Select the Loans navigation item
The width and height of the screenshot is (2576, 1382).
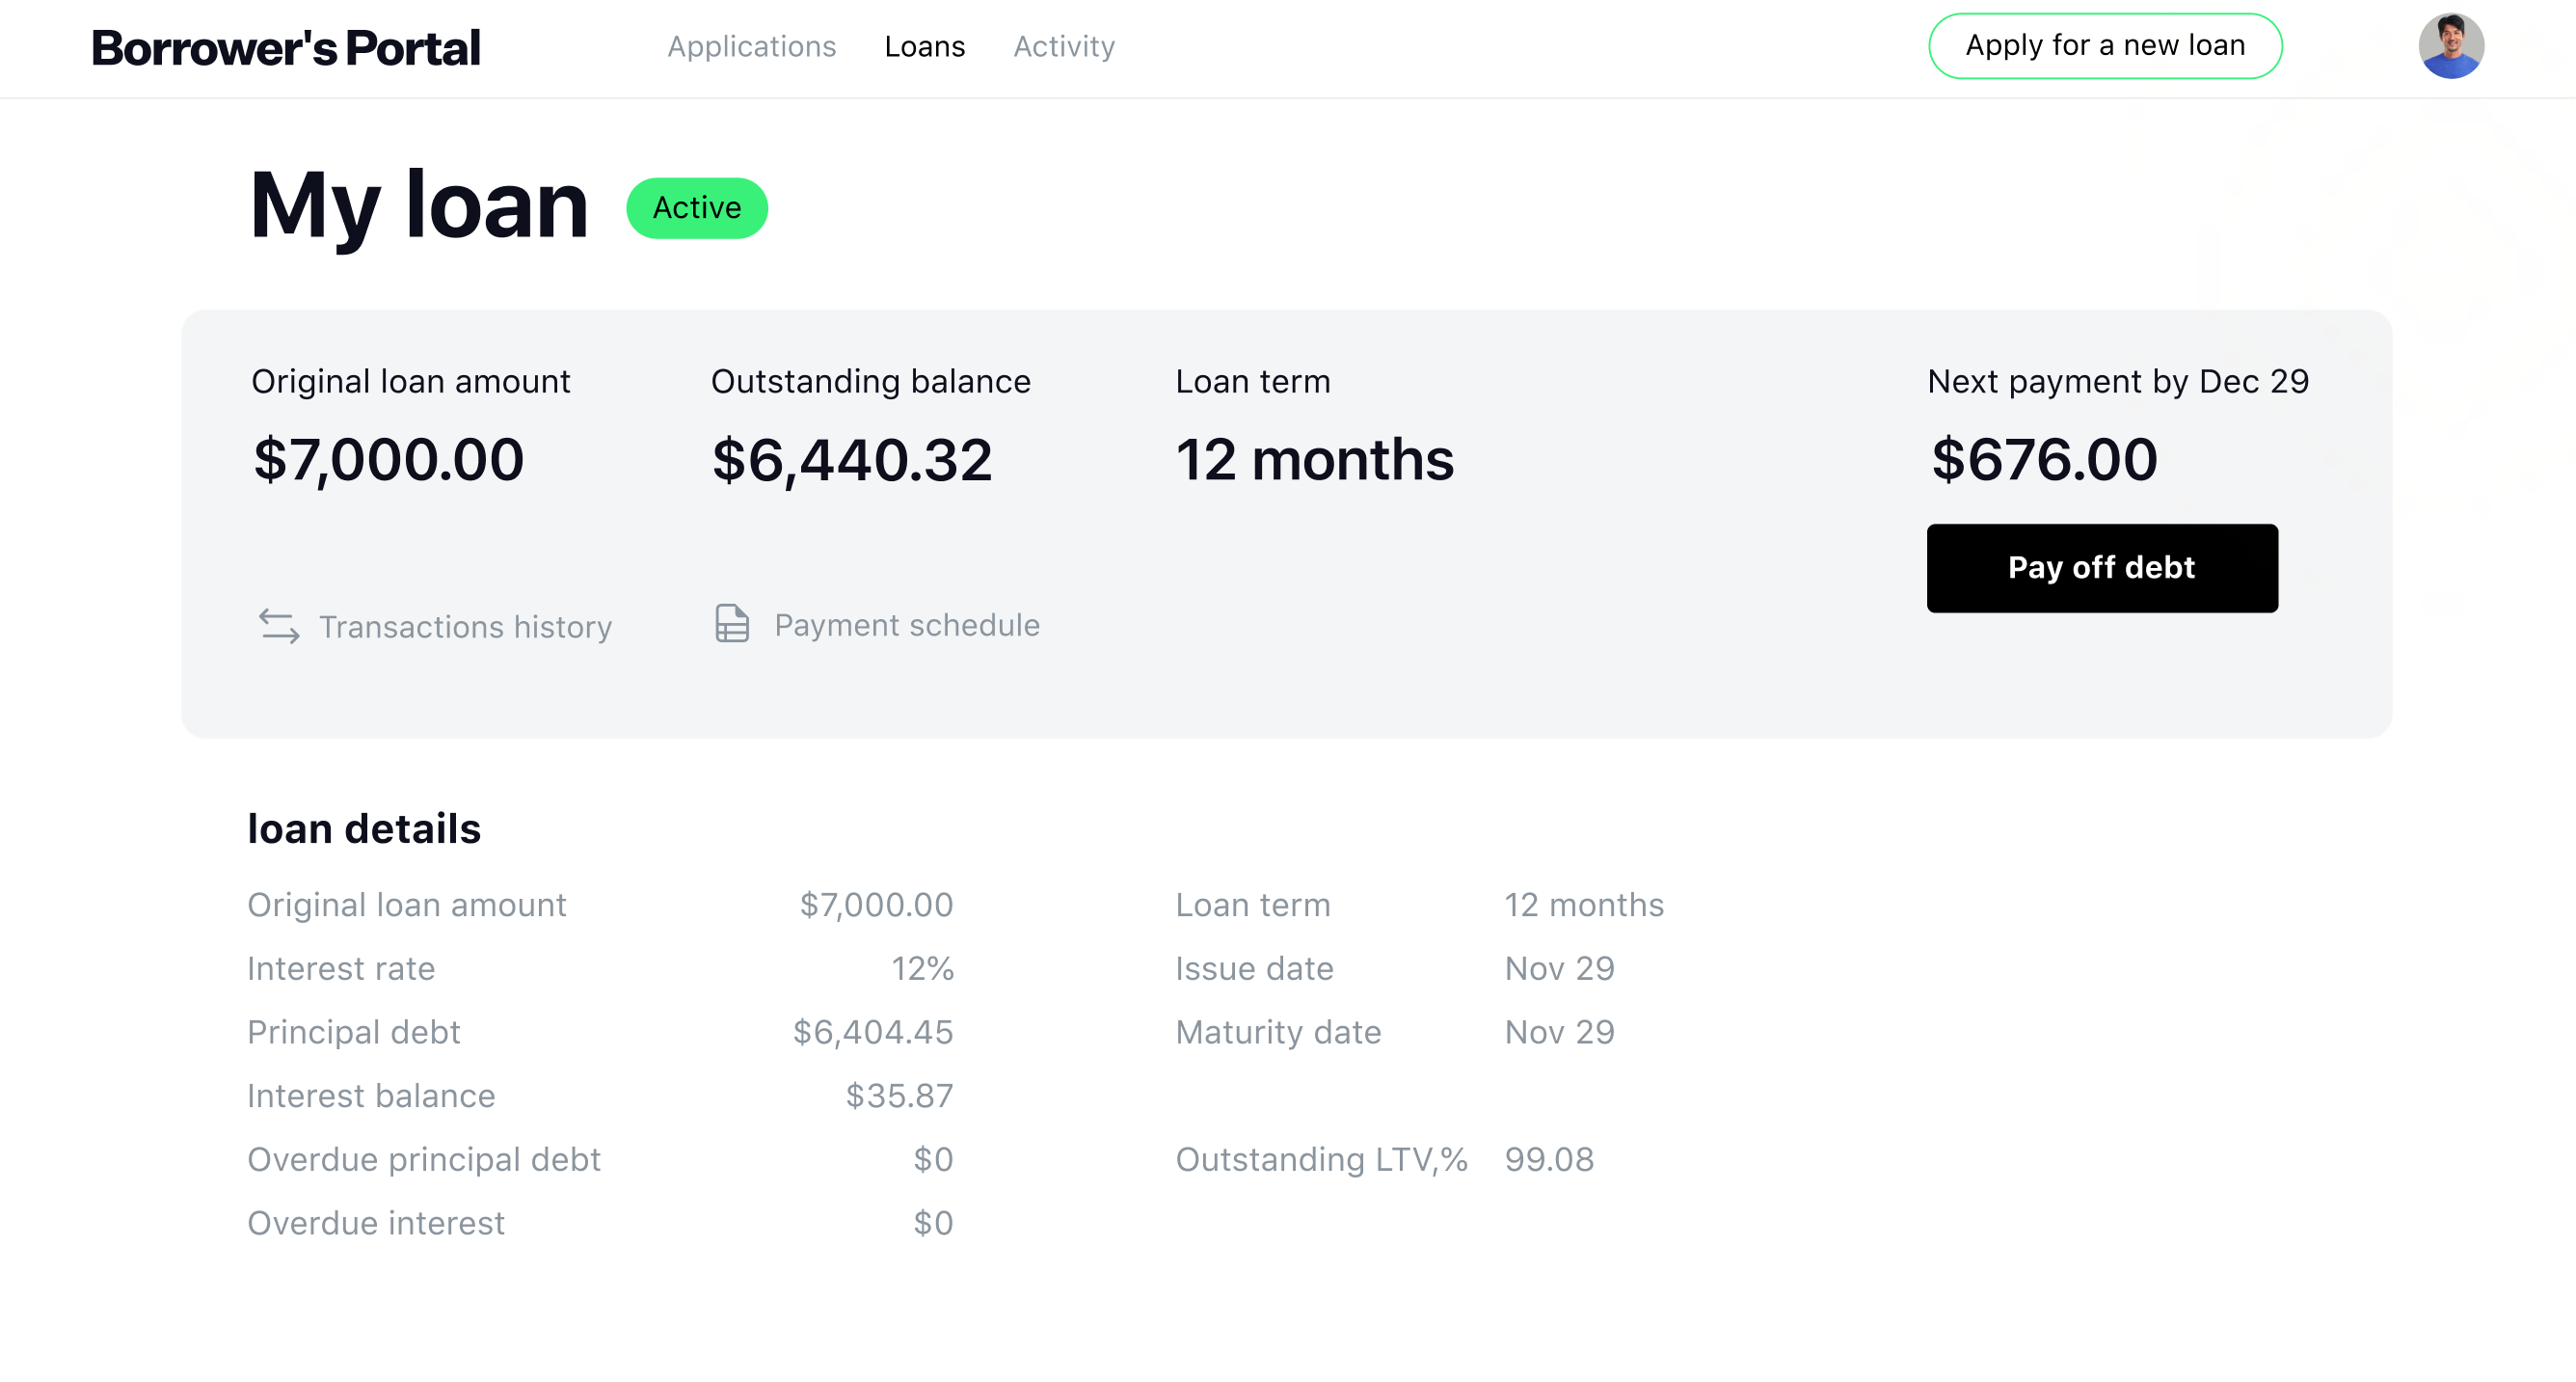[925, 46]
